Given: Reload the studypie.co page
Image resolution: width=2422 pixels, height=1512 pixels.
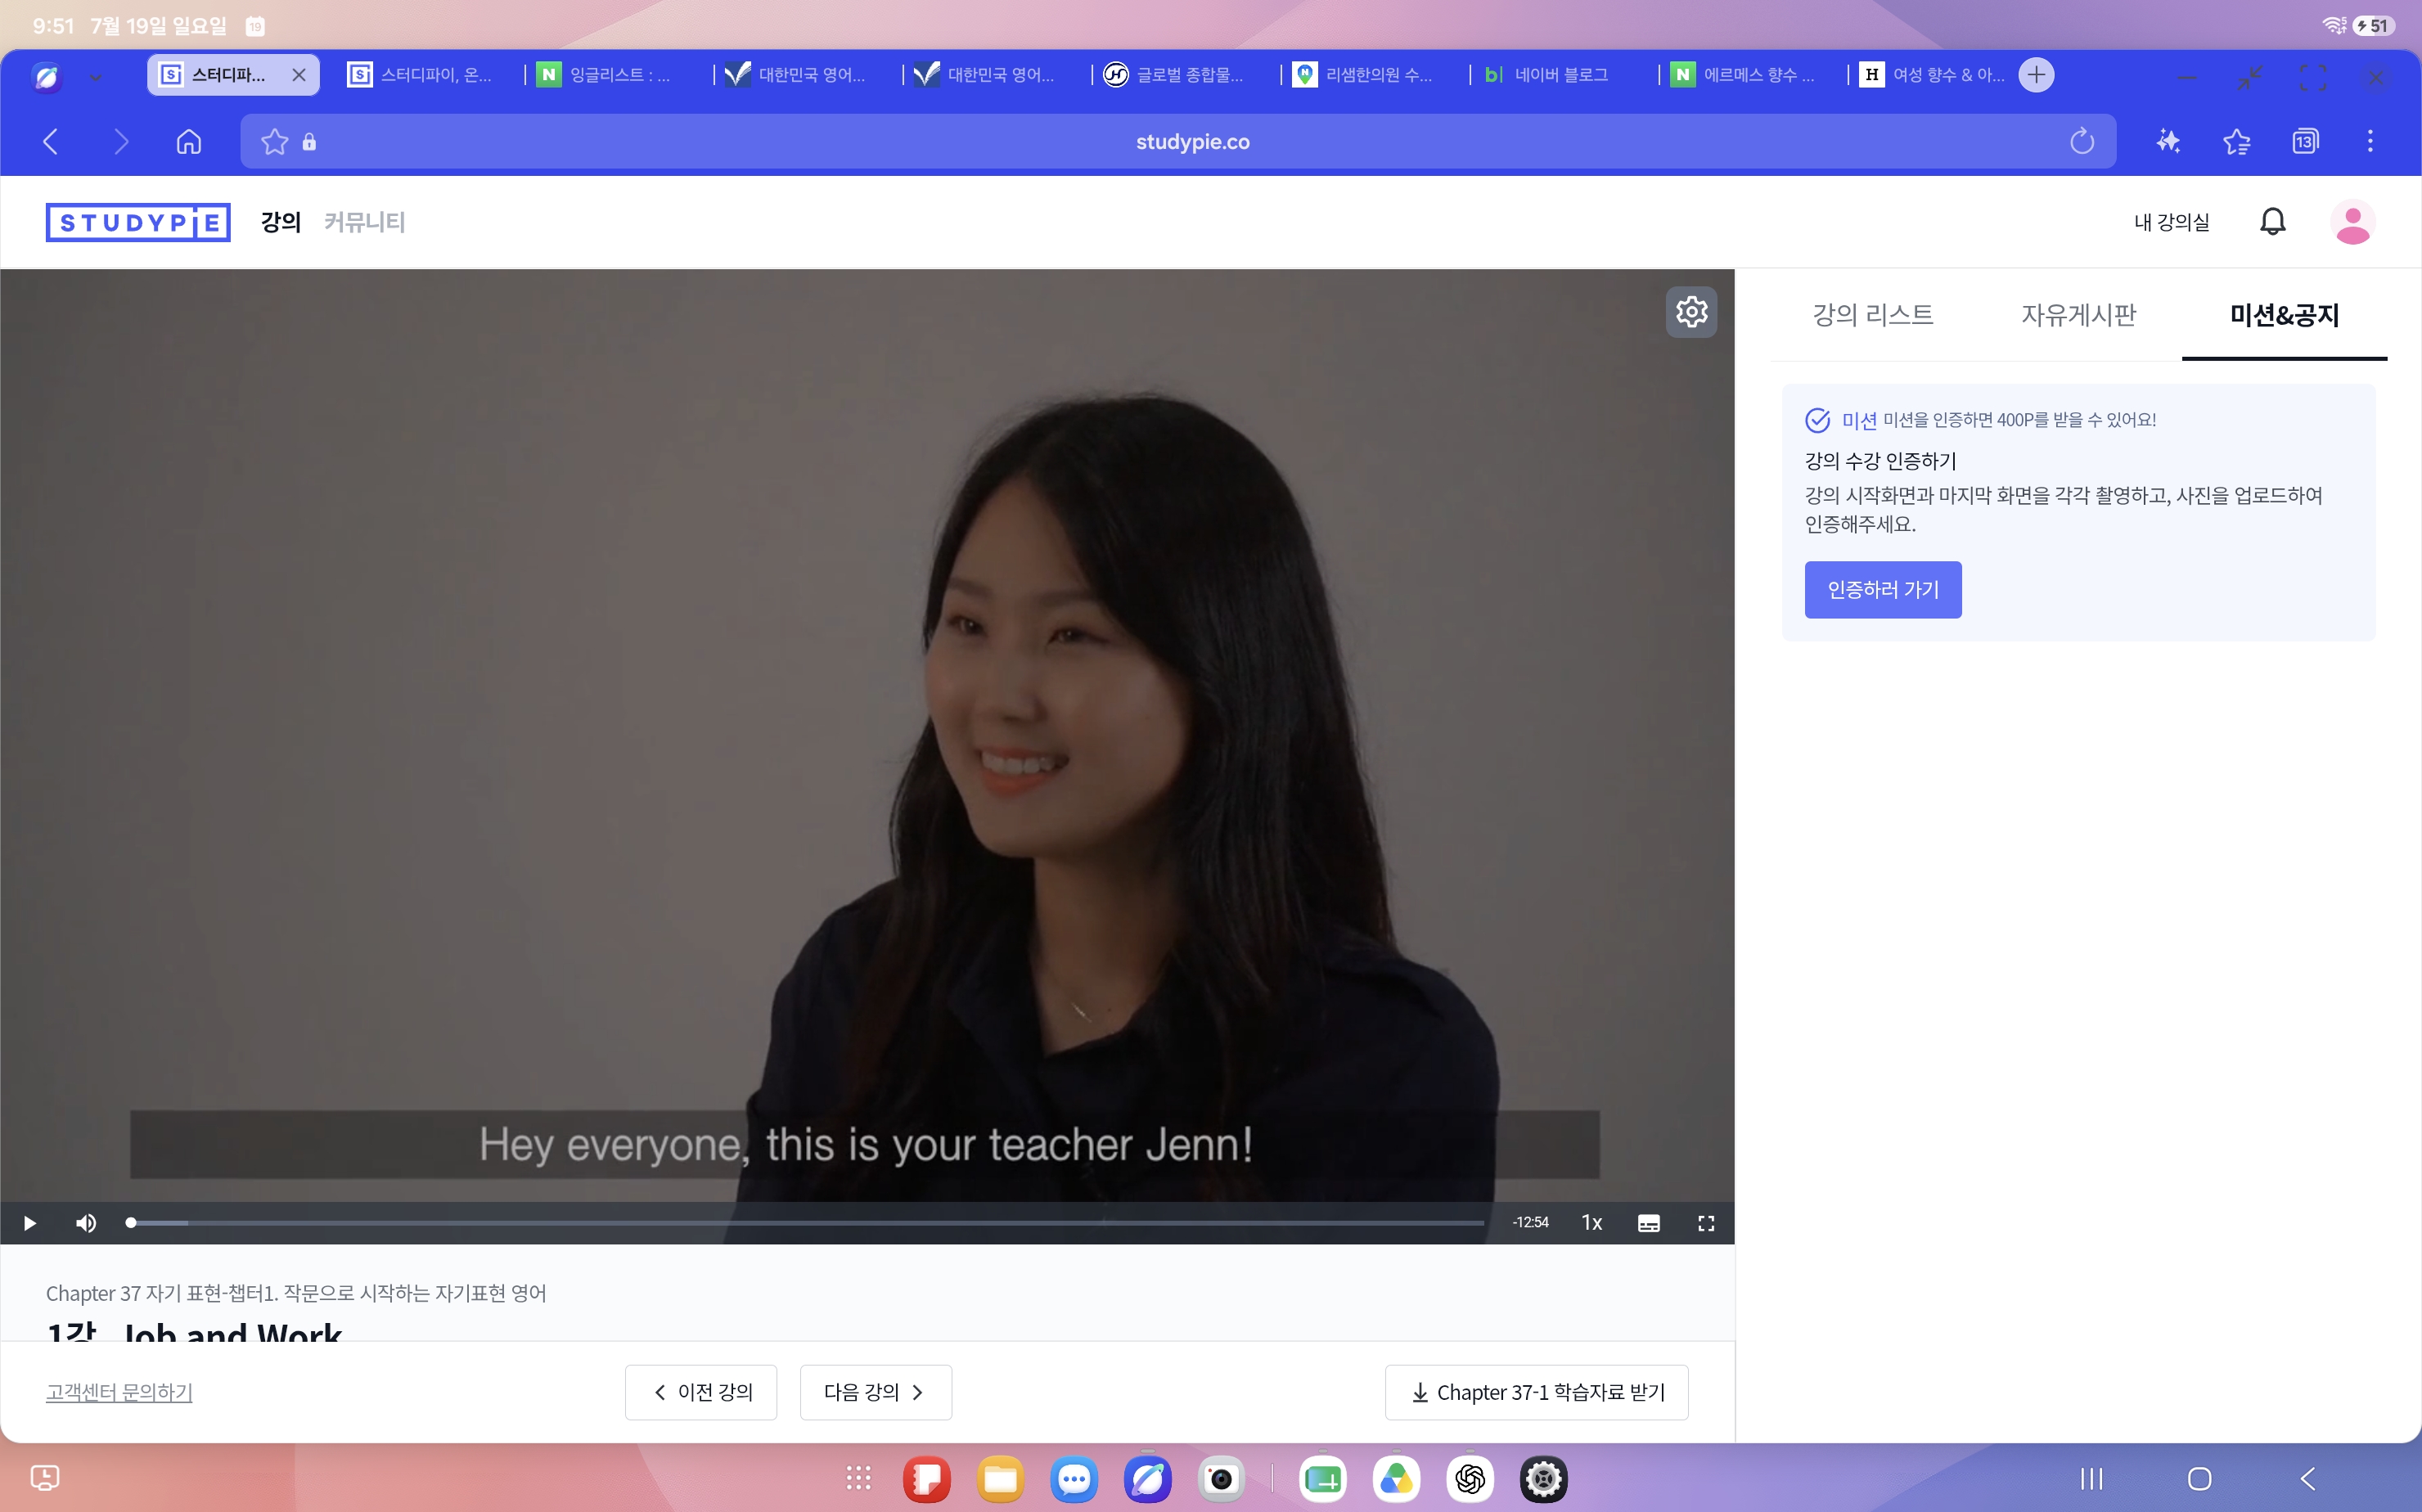Looking at the screenshot, I should (x=2082, y=142).
